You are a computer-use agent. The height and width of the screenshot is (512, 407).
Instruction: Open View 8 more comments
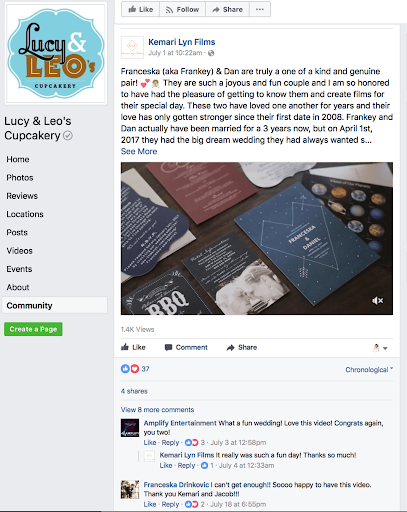tap(157, 410)
